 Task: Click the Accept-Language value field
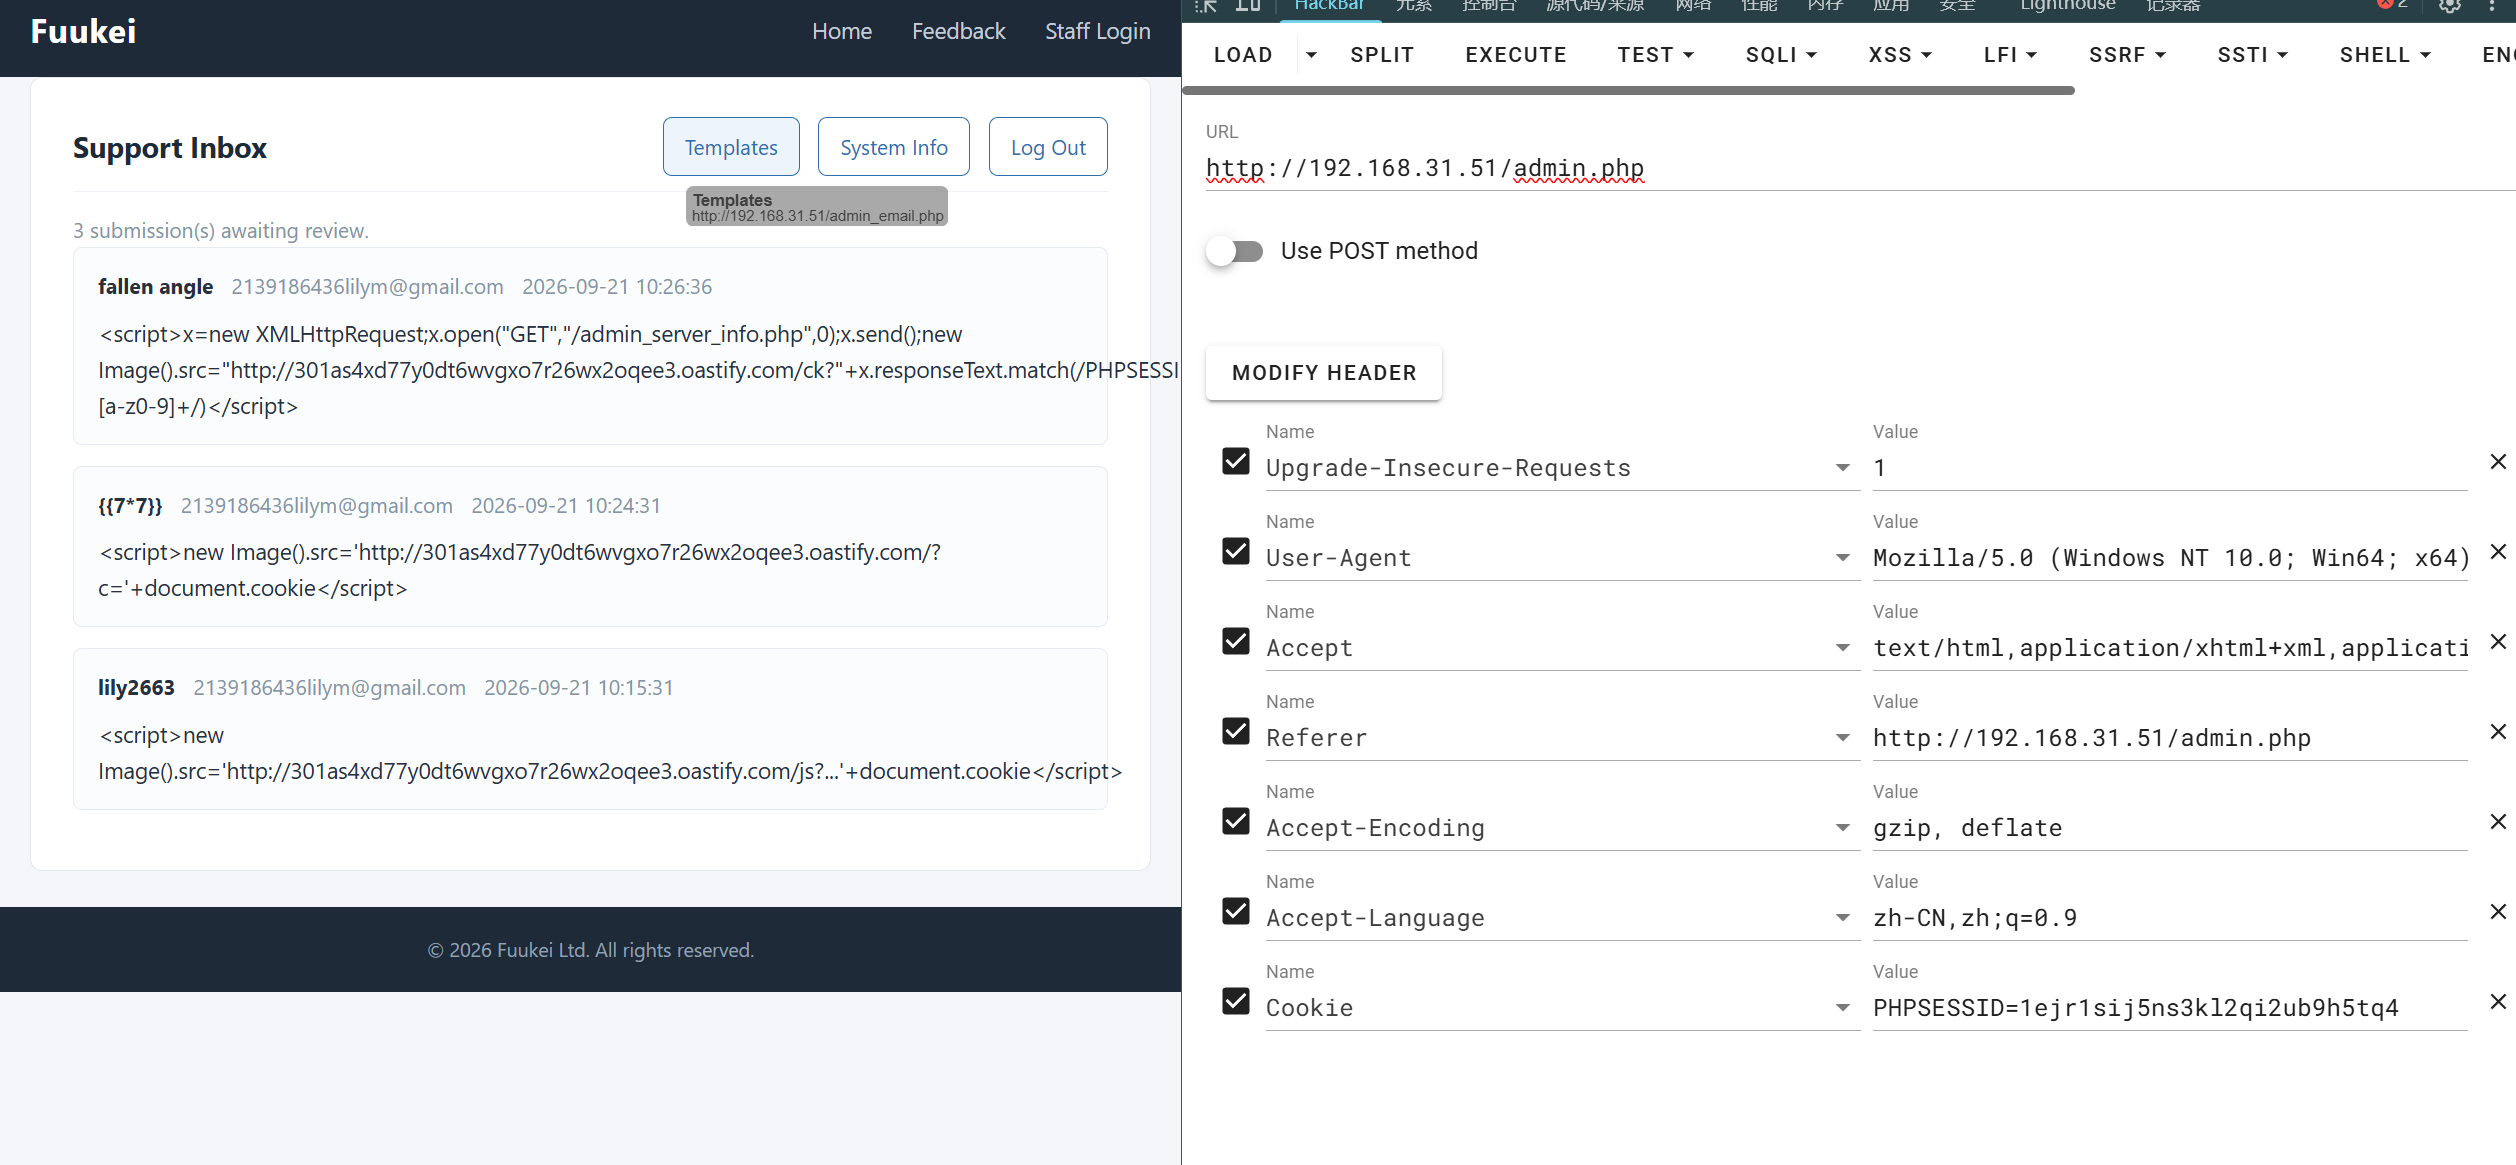(x=2170, y=918)
